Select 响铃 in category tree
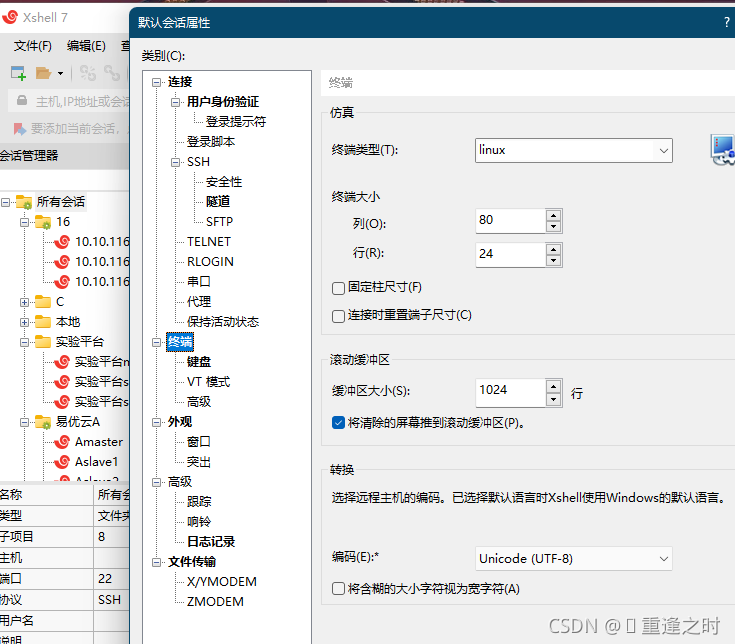 [199, 522]
